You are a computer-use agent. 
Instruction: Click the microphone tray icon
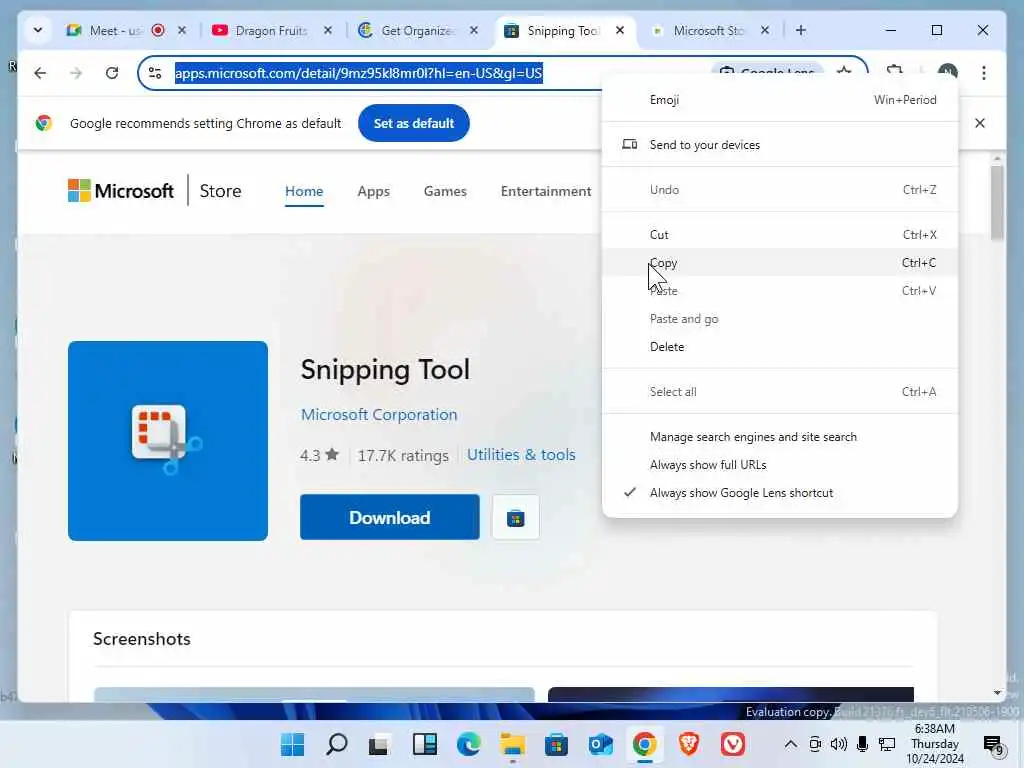tap(862, 744)
